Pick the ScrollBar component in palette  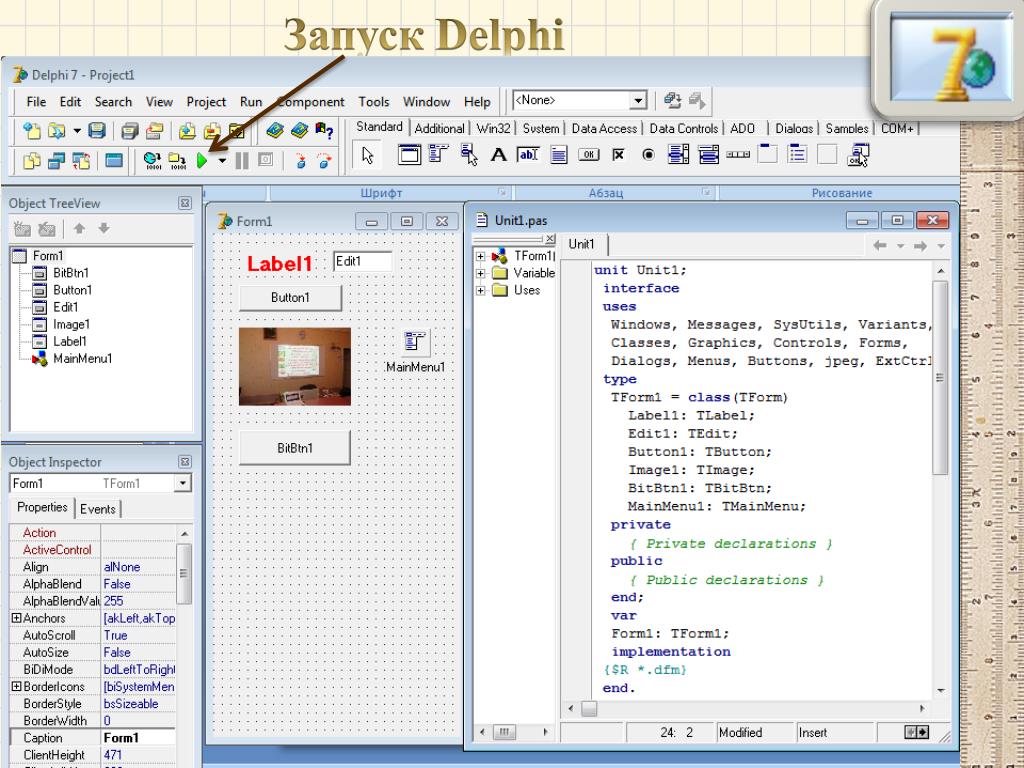pos(738,155)
